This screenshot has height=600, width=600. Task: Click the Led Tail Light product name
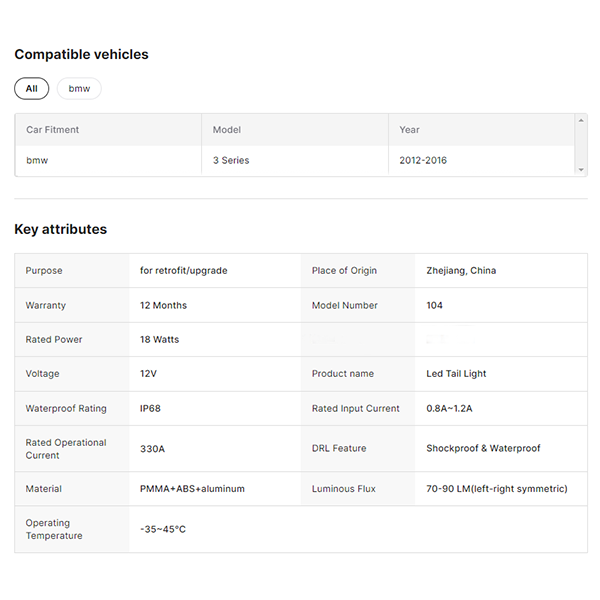click(x=456, y=374)
